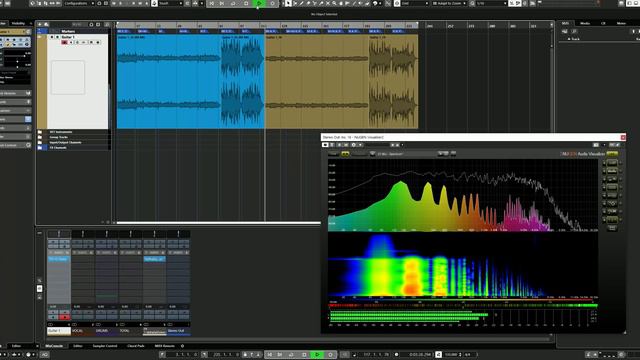This screenshot has height=360, width=640.
Task: Toggle the metronome click in bottom transport
Action: [438, 355]
